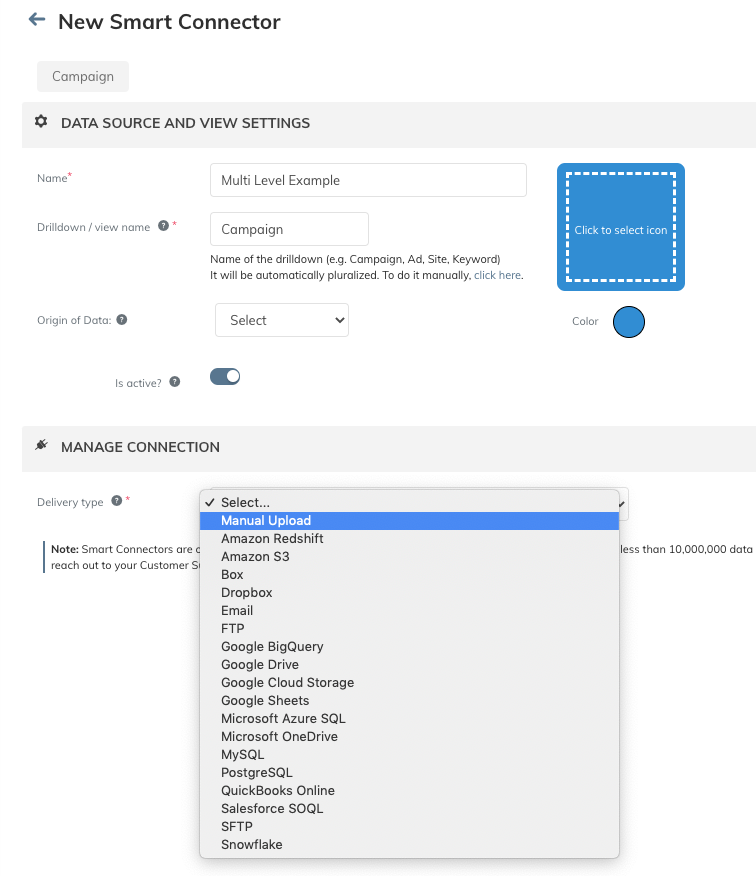Click help icon next to Delivery type
Viewport: 756px width, 876px height.
click(x=116, y=501)
